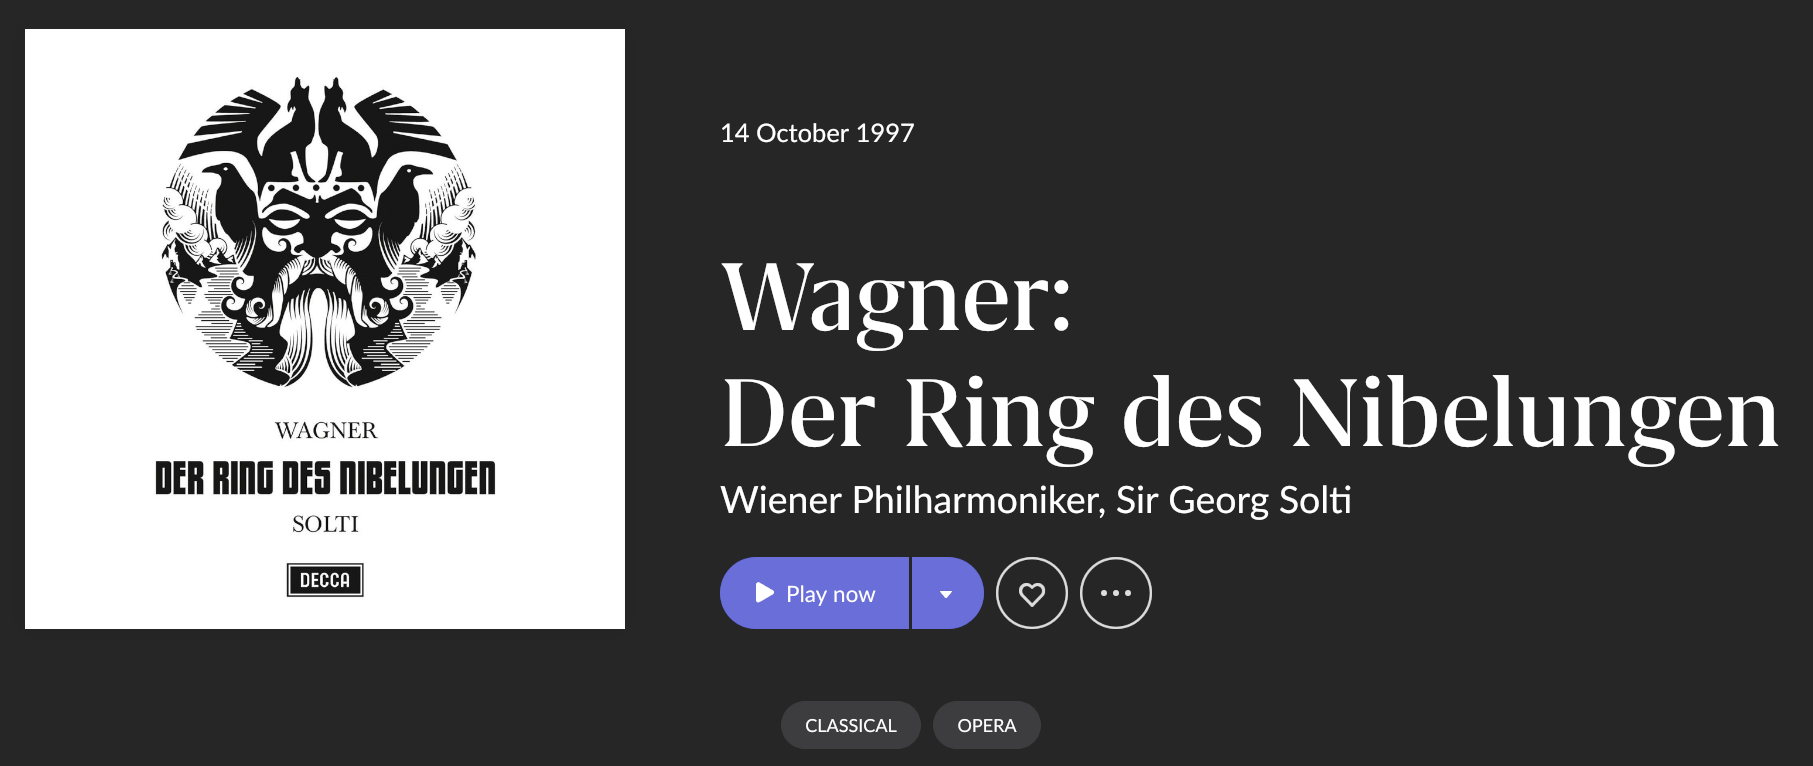1813x766 pixels.
Task: Open the Wiener Philharmoniker artist link
Action: pos(910,501)
